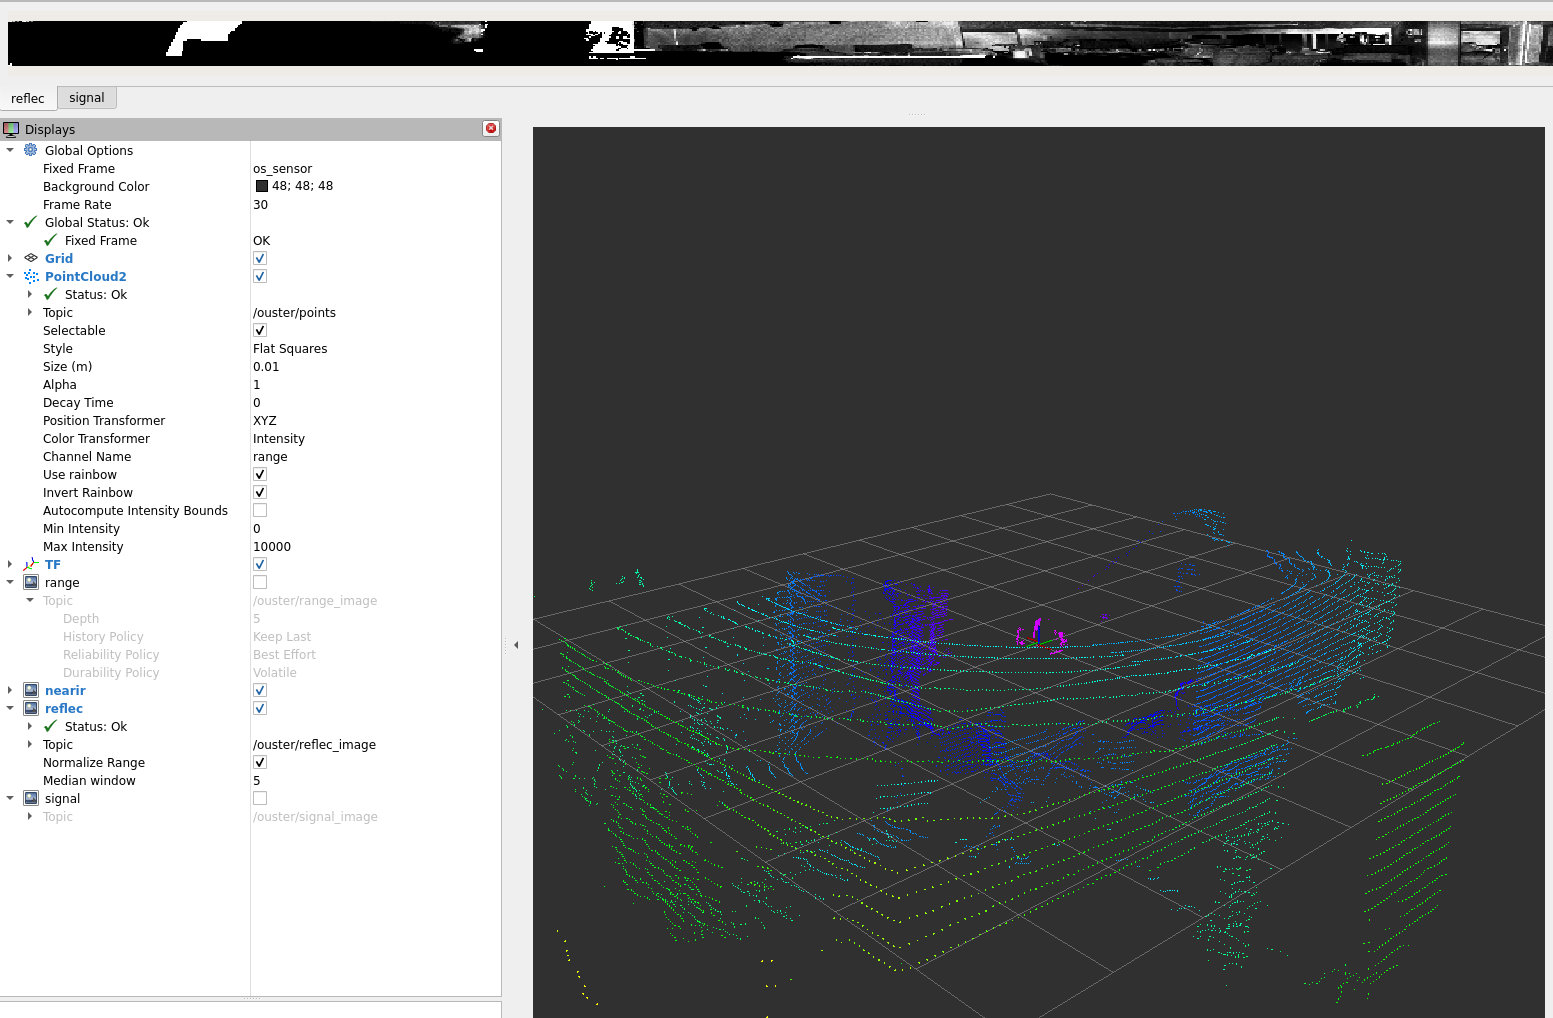Toggle the Selectable checkbox
This screenshot has height=1018, width=1553.
(x=260, y=330)
